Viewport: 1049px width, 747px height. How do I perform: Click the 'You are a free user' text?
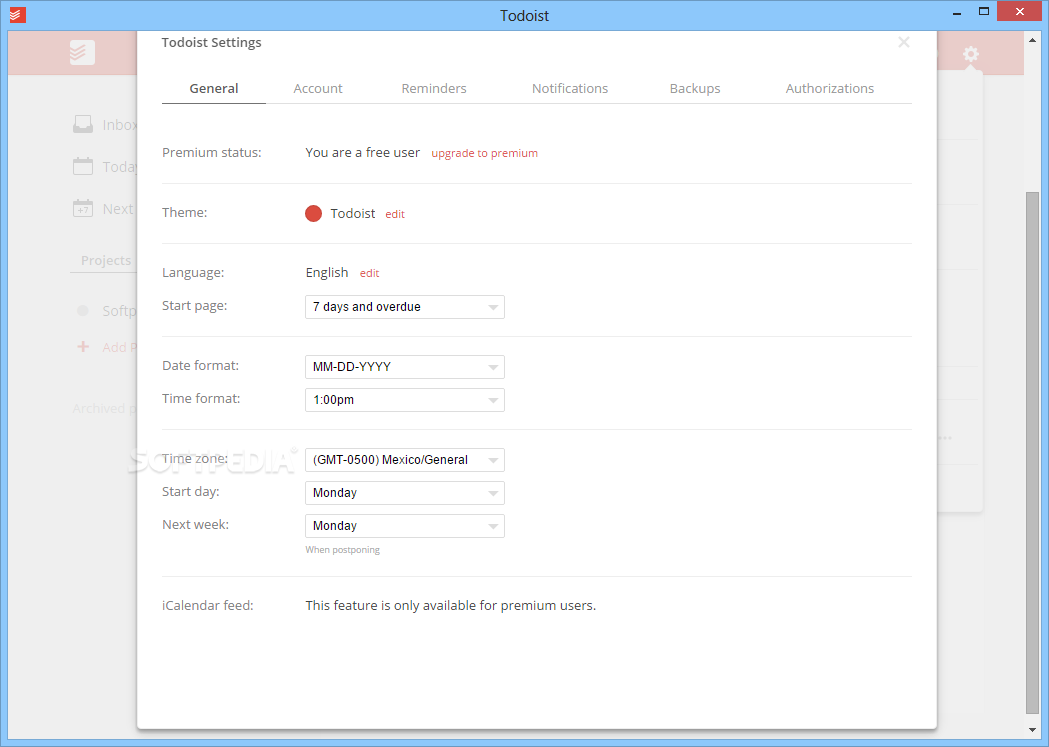click(363, 152)
